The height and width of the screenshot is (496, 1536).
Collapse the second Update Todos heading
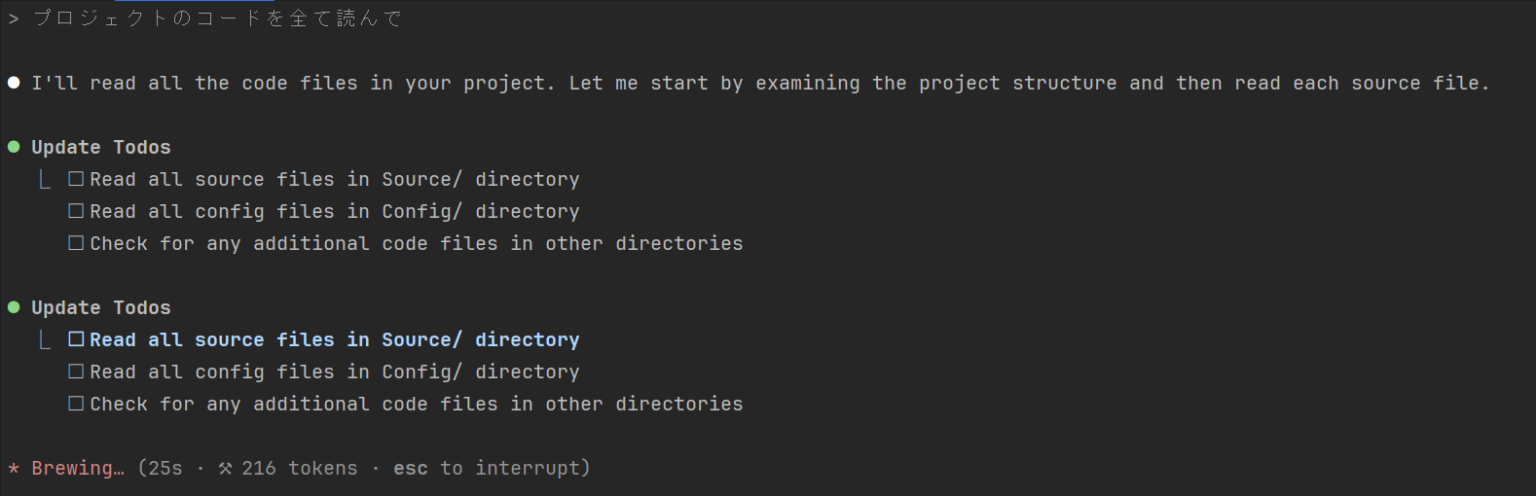(101, 307)
